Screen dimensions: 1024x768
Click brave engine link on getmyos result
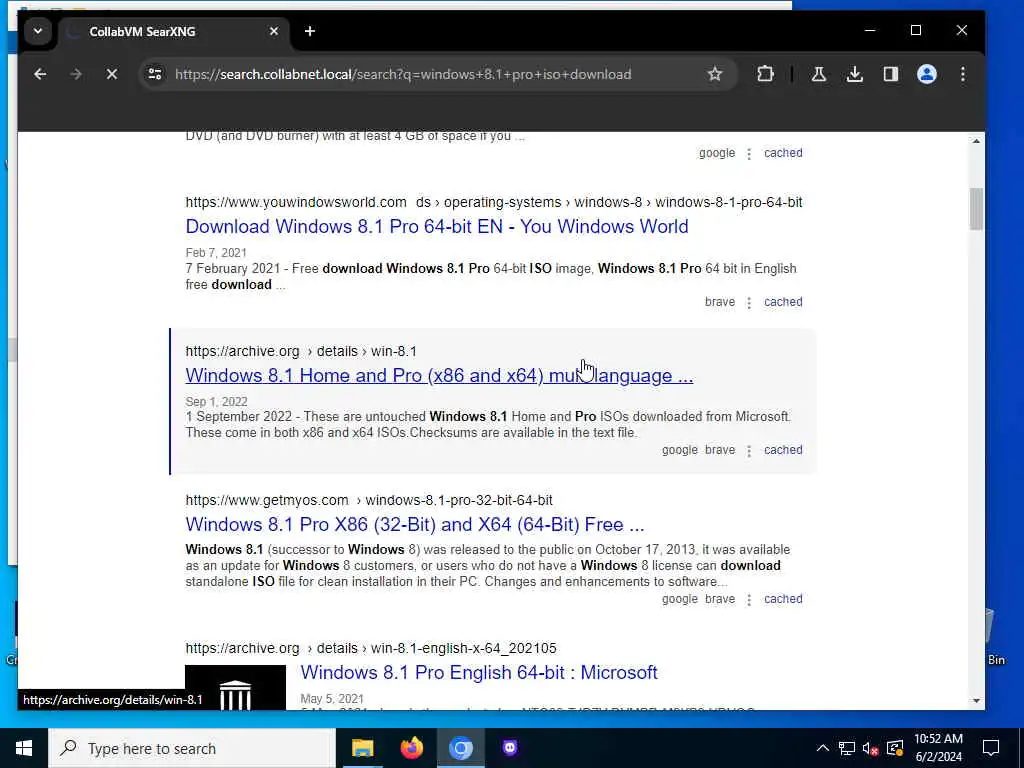tap(720, 599)
